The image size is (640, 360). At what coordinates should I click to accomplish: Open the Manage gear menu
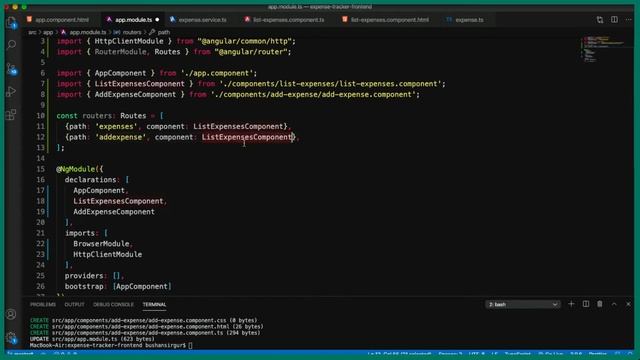tap(11, 338)
